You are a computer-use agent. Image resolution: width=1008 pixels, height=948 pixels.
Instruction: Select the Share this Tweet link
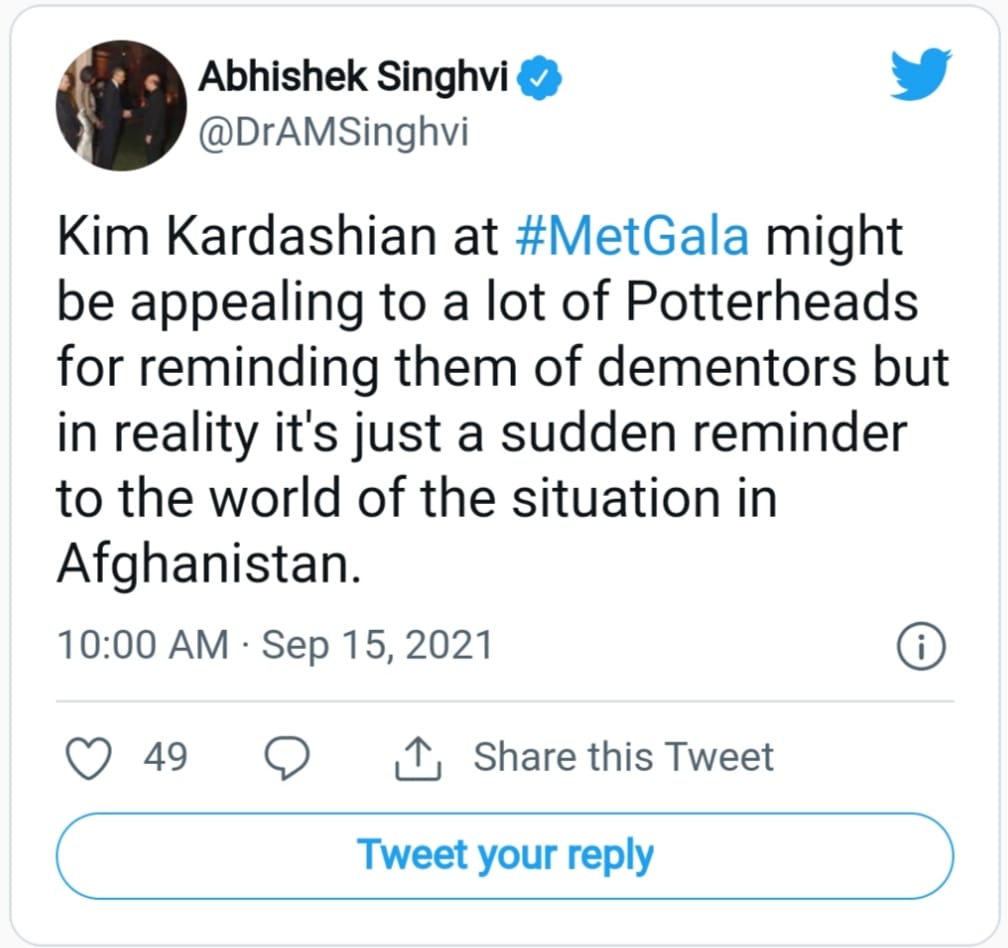pos(623,757)
